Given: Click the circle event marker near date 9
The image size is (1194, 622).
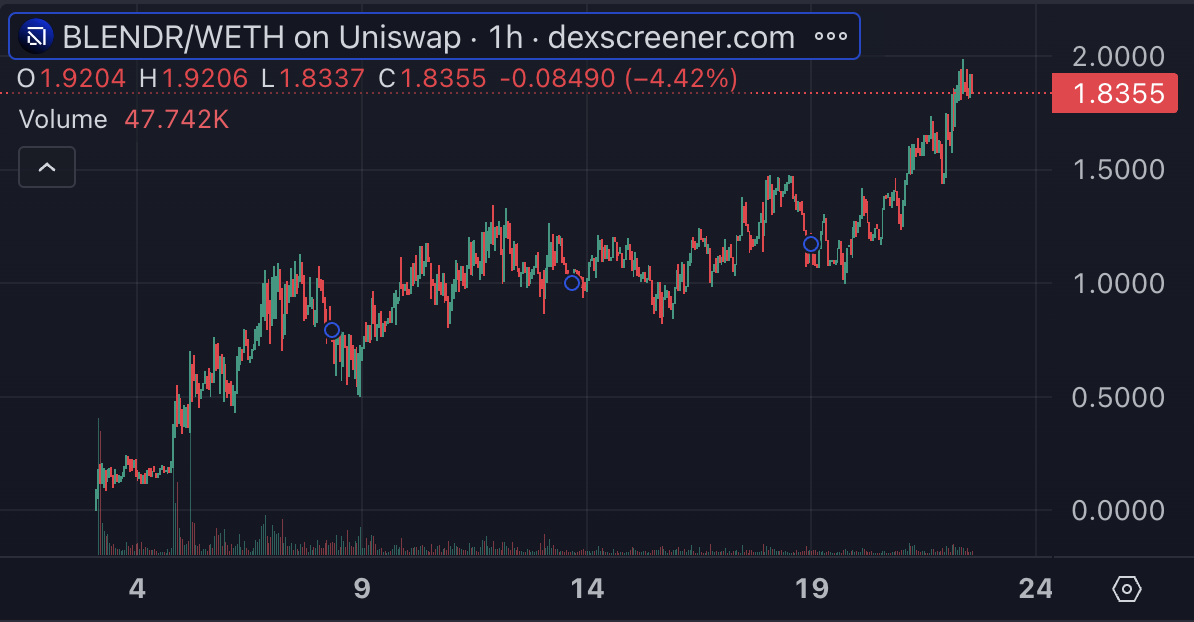Looking at the screenshot, I should pyautogui.click(x=332, y=330).
